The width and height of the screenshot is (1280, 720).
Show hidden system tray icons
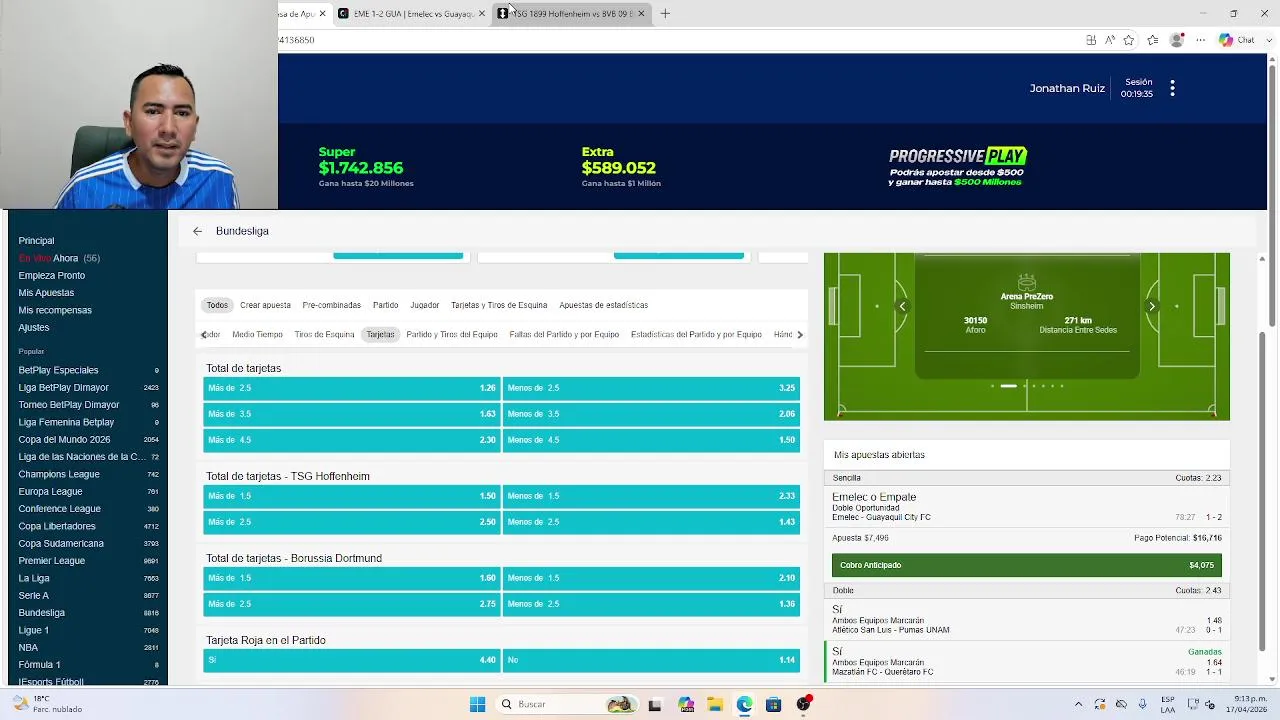click(x=1078, y=704)
